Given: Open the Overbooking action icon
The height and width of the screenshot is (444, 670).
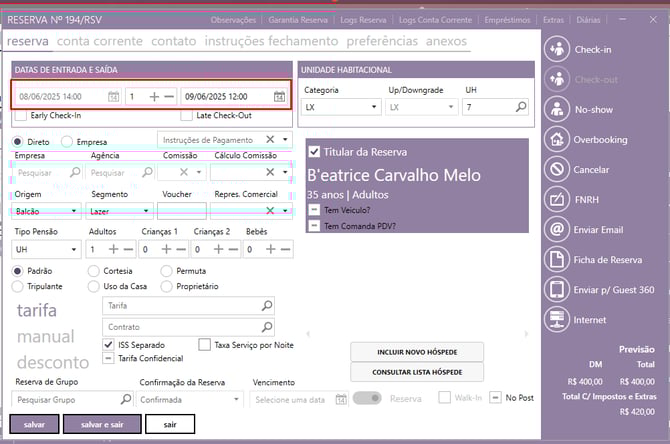Looking at the screenshot, I should tap(557, 139).
